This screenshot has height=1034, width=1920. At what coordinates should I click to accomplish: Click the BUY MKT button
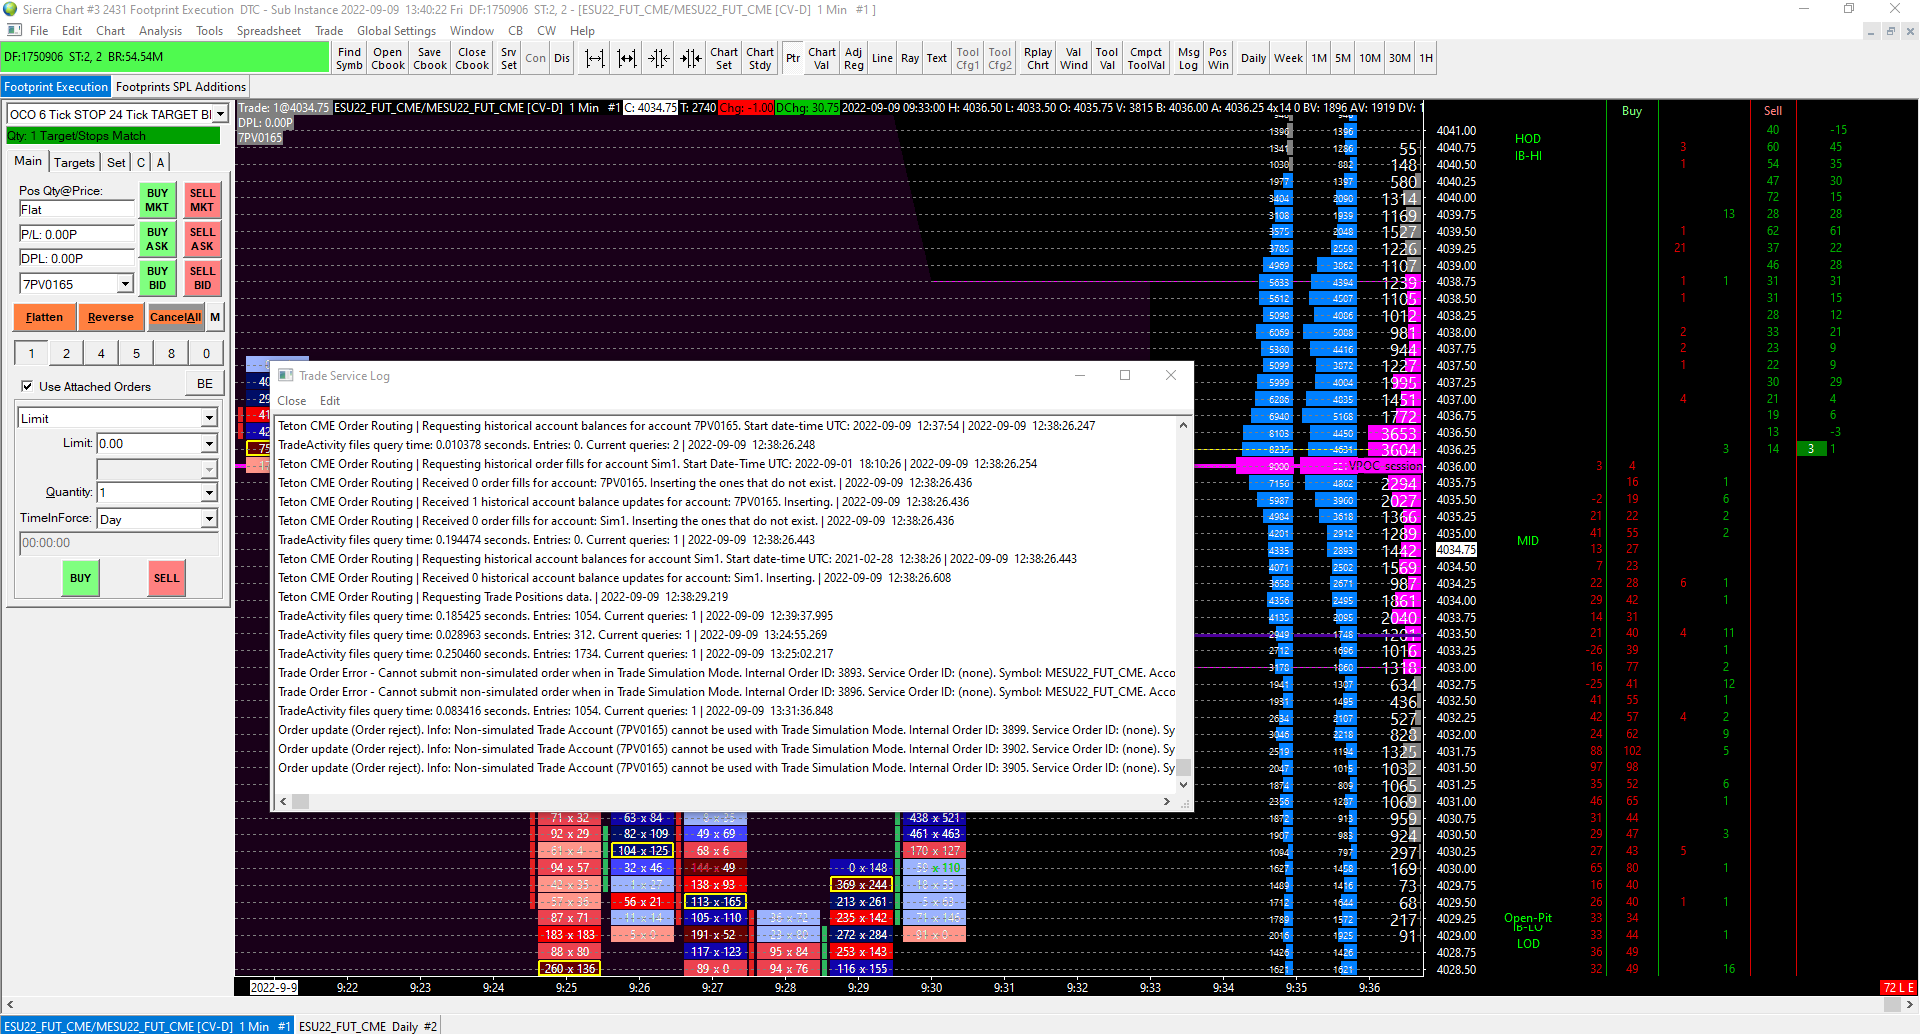tap(157, 200)
